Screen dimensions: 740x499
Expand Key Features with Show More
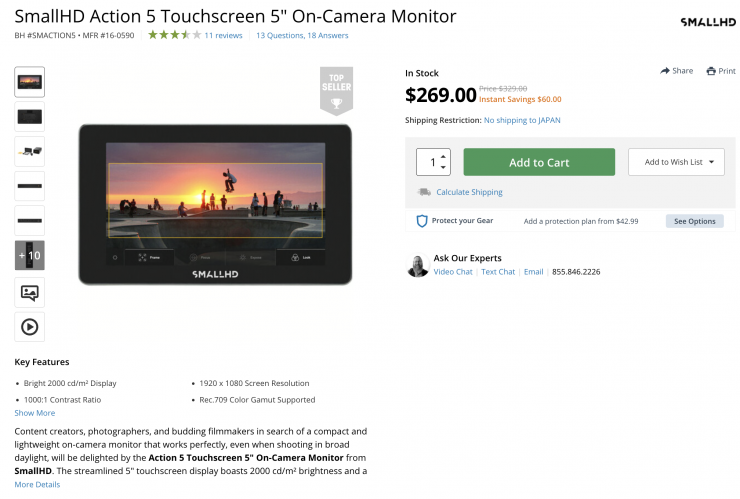pos(34,413)
